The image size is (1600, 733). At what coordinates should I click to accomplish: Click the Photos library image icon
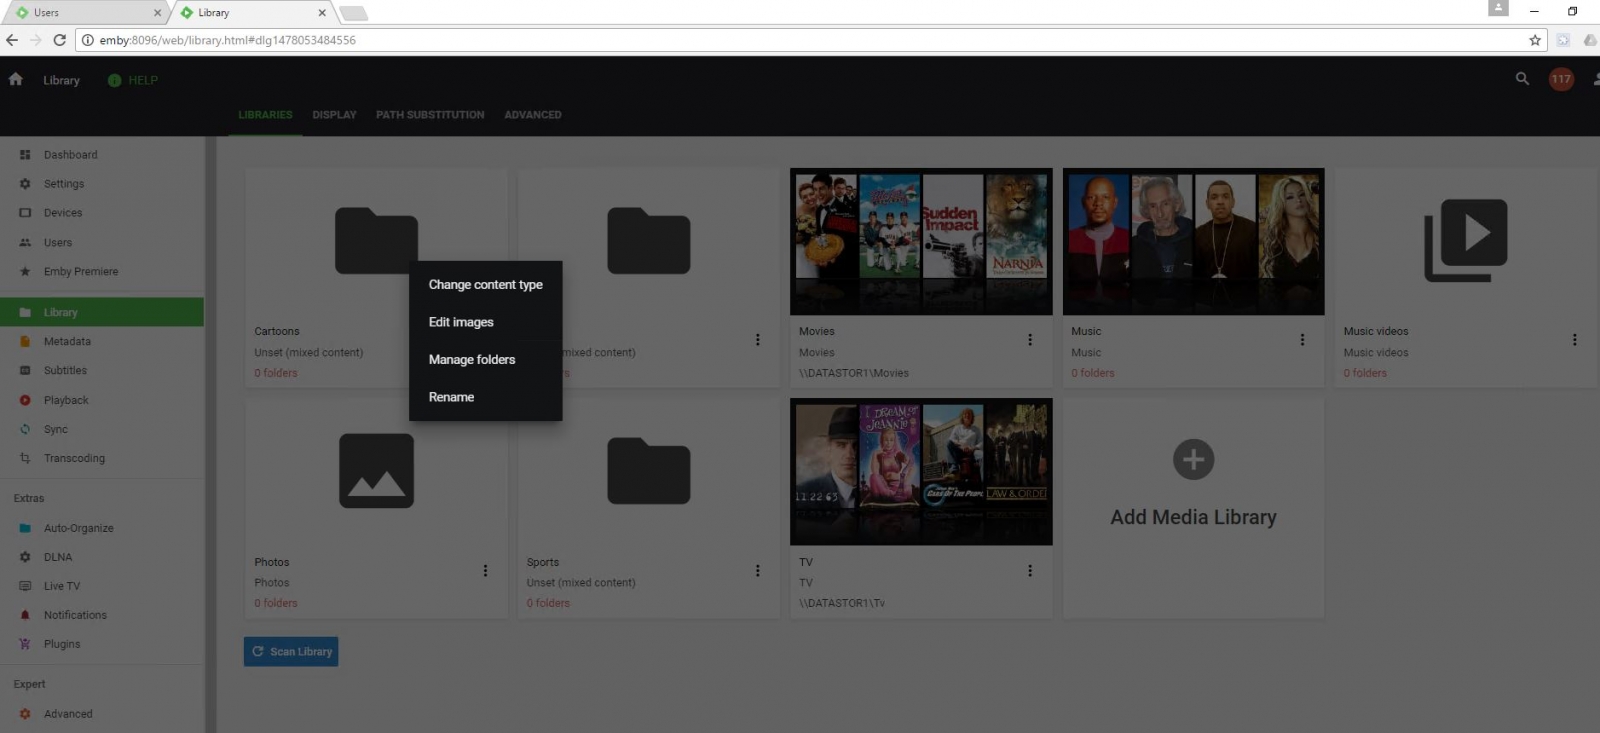tap(376, 471)
